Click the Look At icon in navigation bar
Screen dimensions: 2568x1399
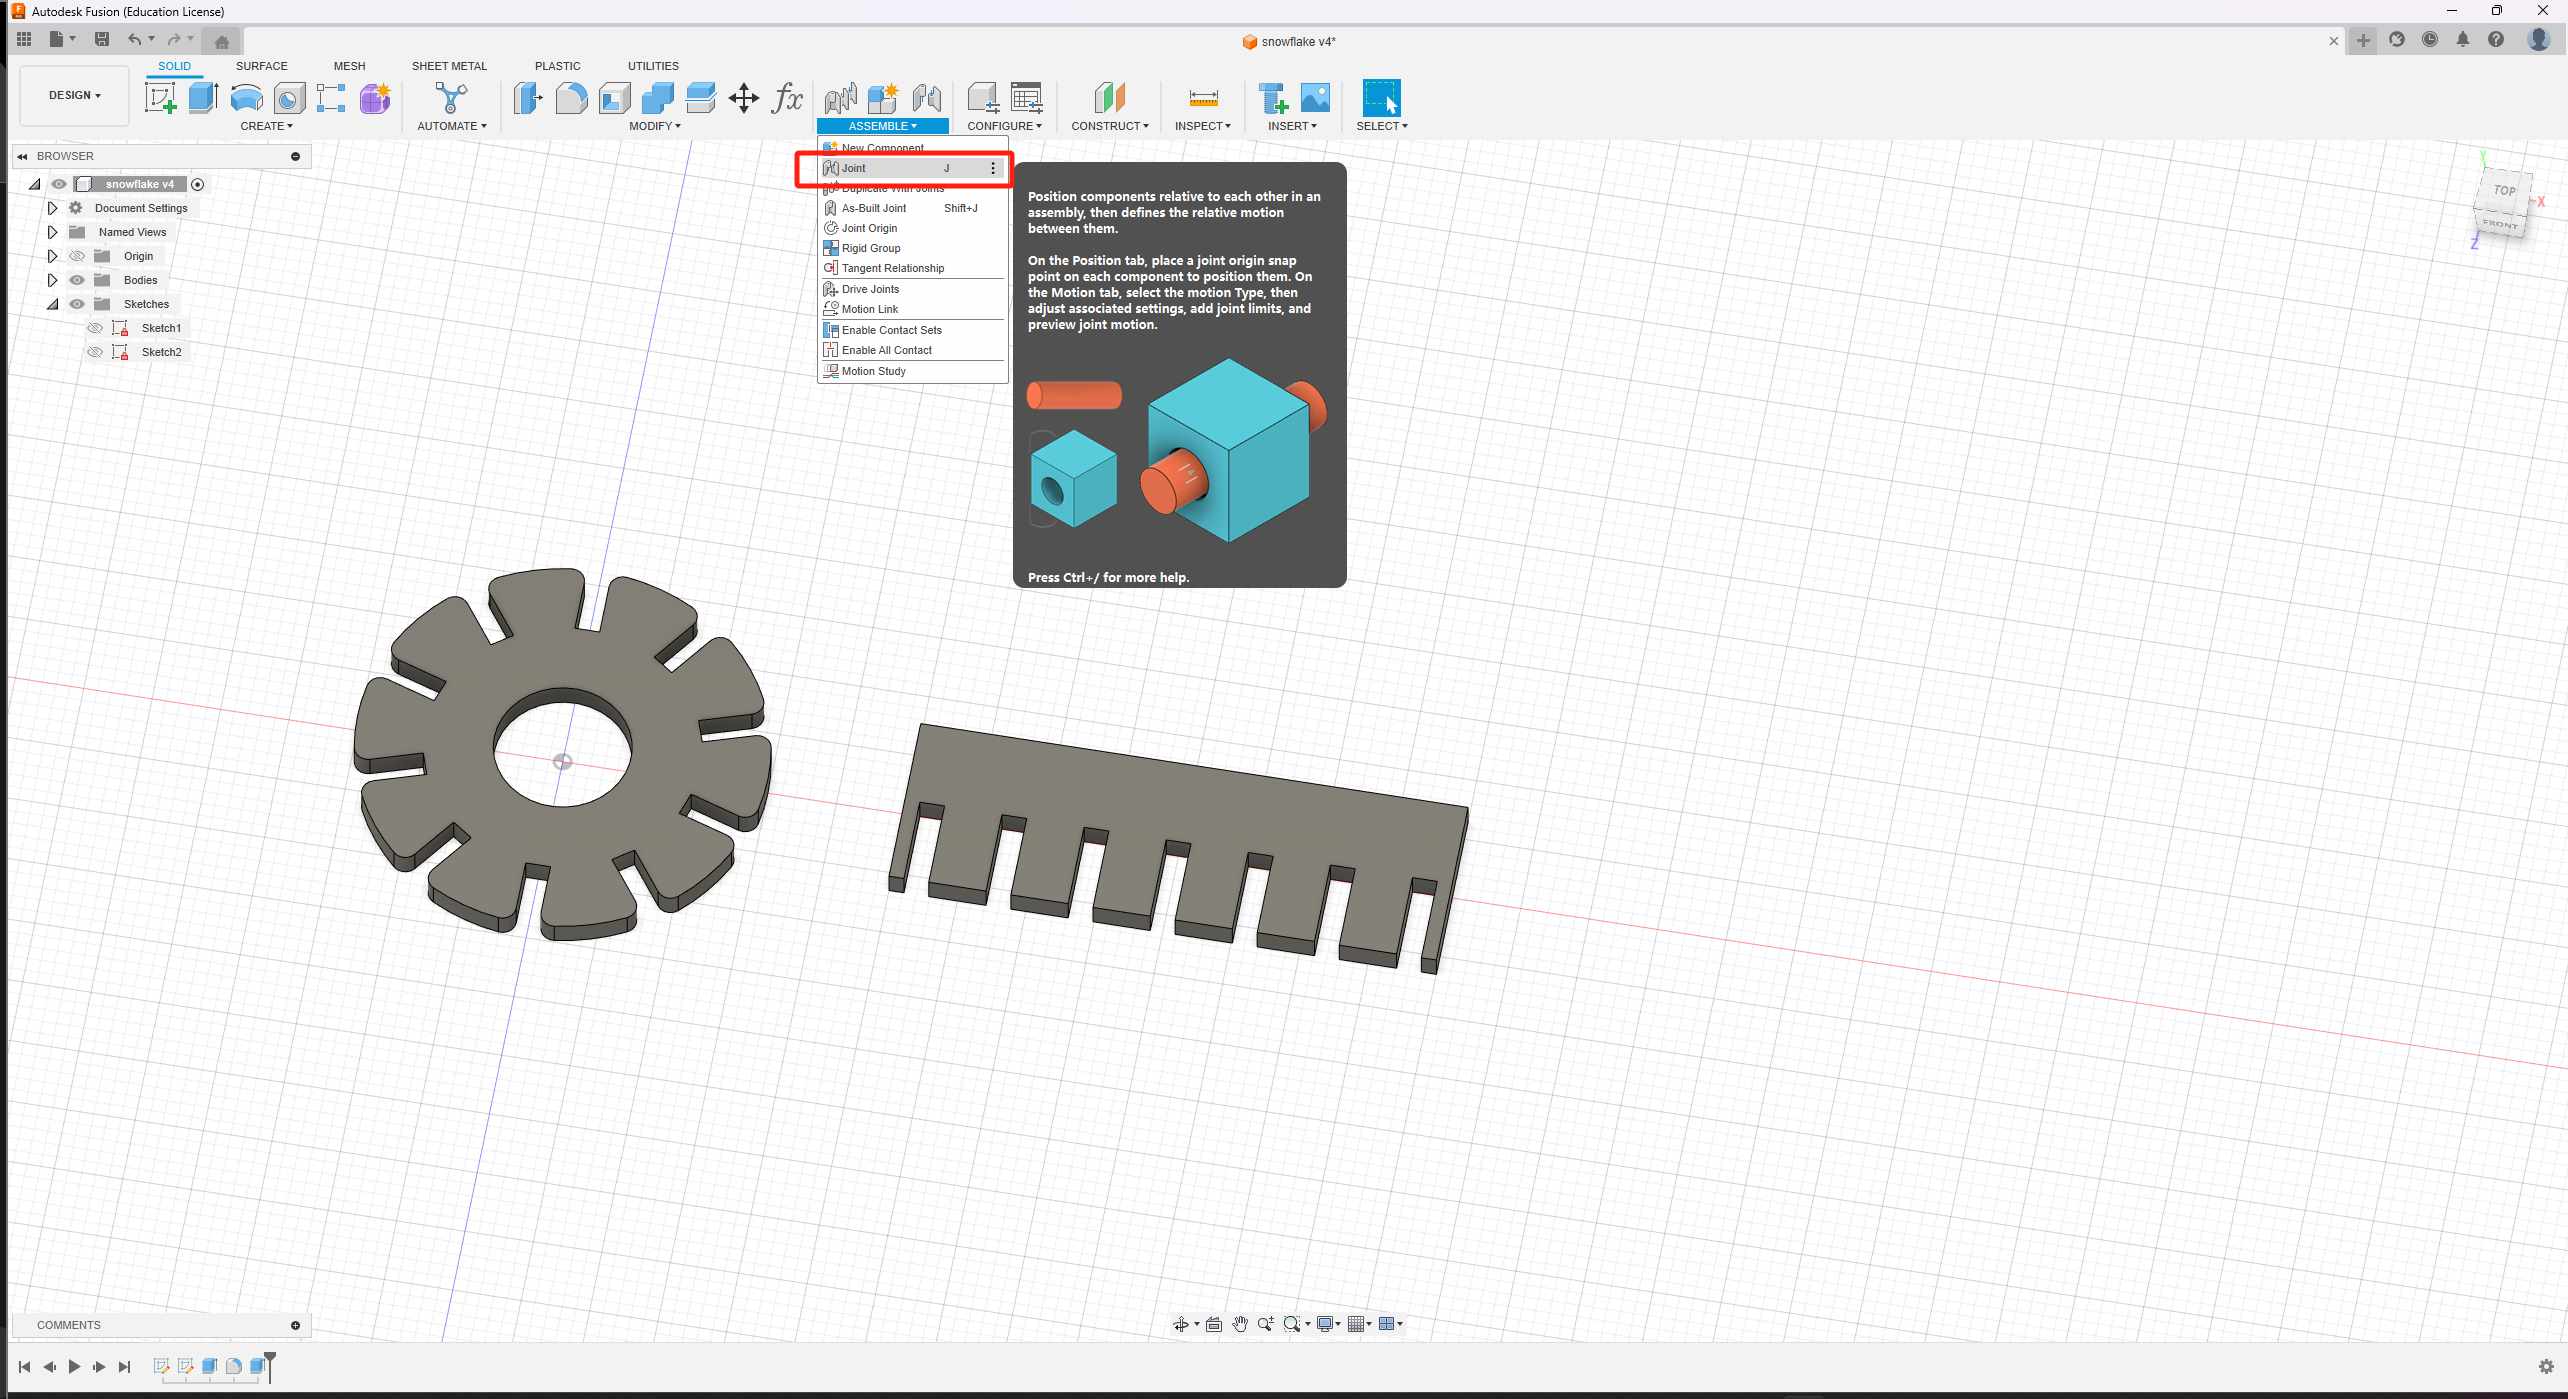pos(1213,1324)
